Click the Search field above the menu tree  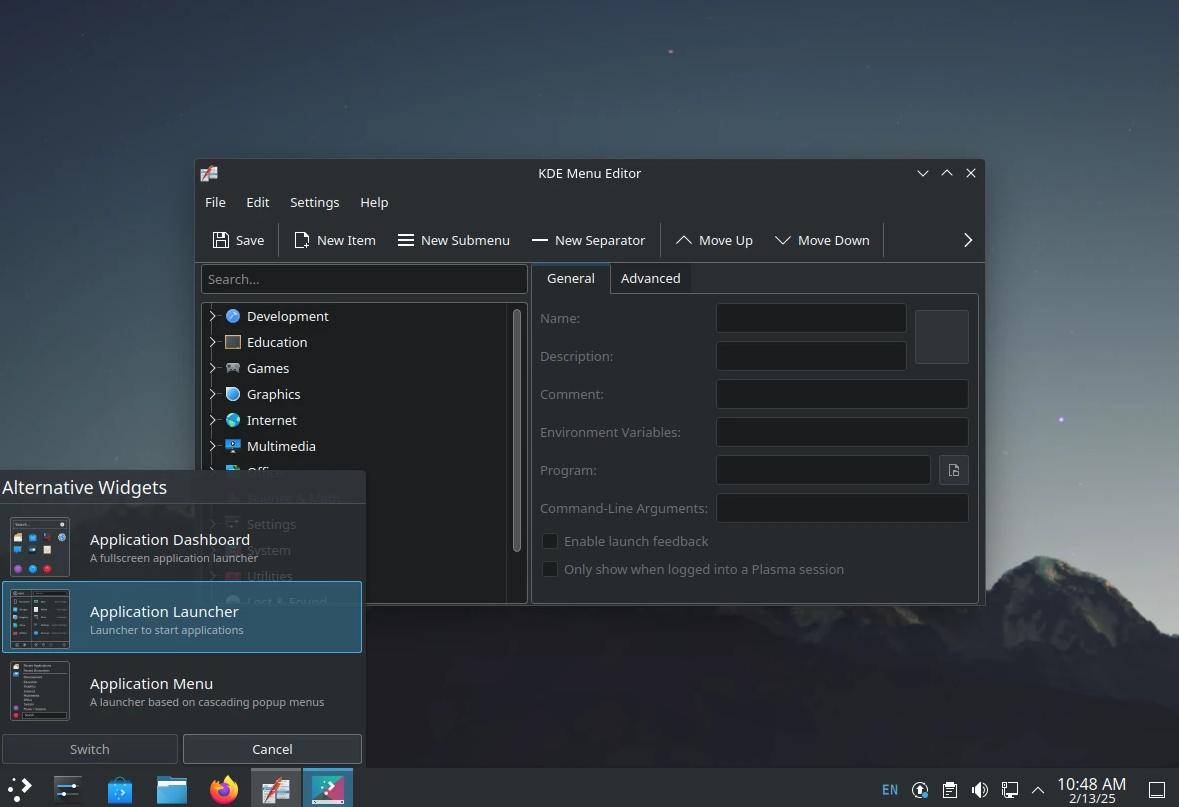(364, 279)
